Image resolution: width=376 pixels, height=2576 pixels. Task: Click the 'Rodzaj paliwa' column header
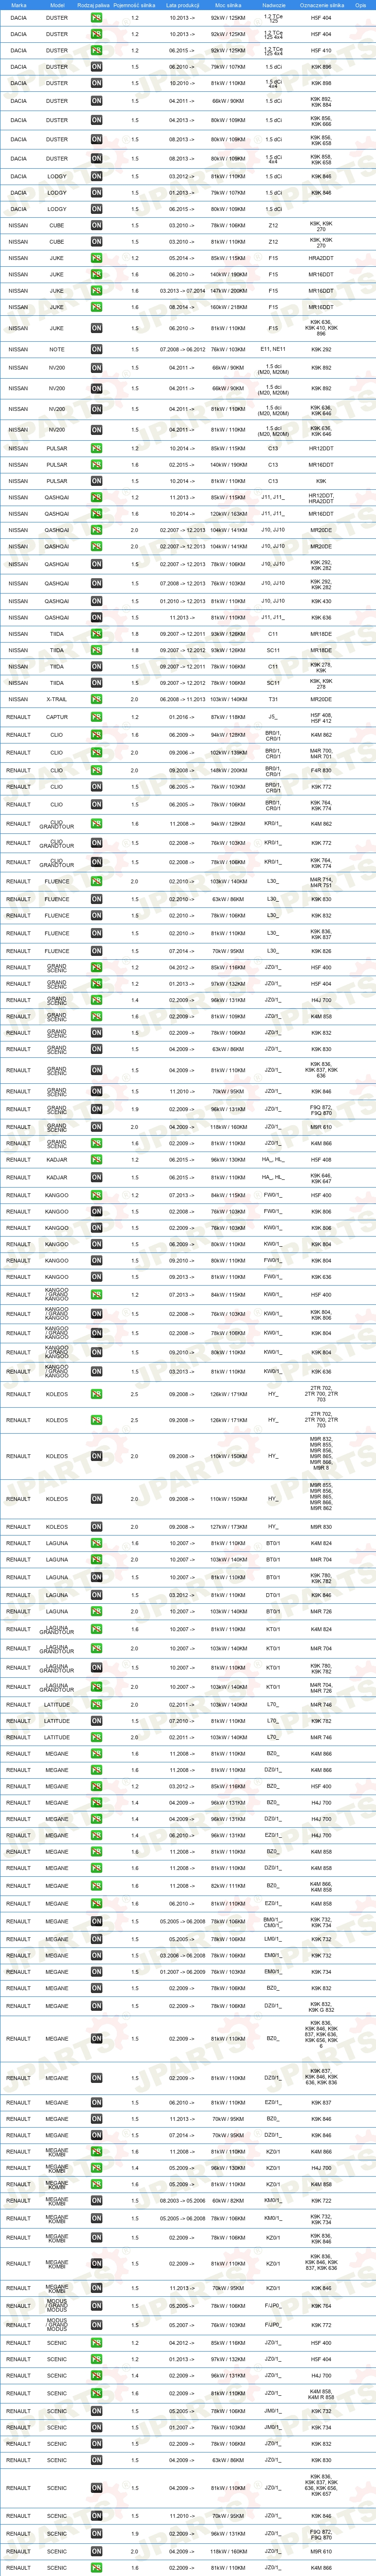pyautogui.click(x=94, y=5)
